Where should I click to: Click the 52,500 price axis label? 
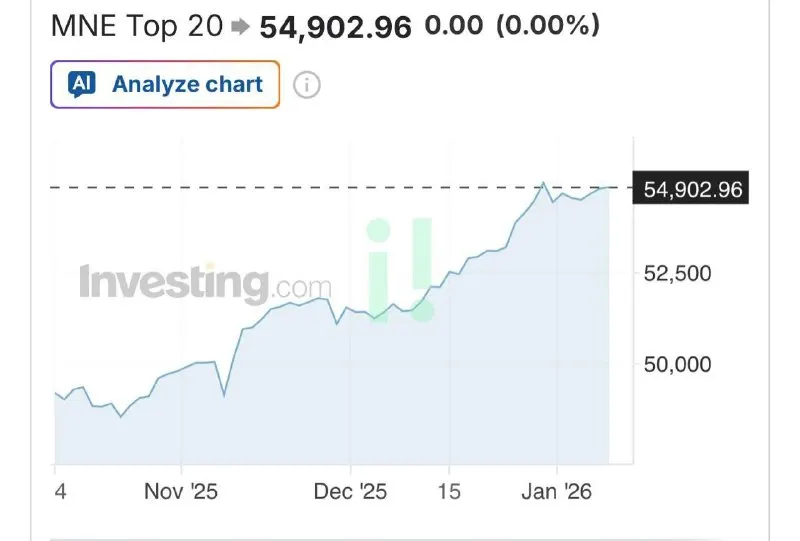(678, 274)
